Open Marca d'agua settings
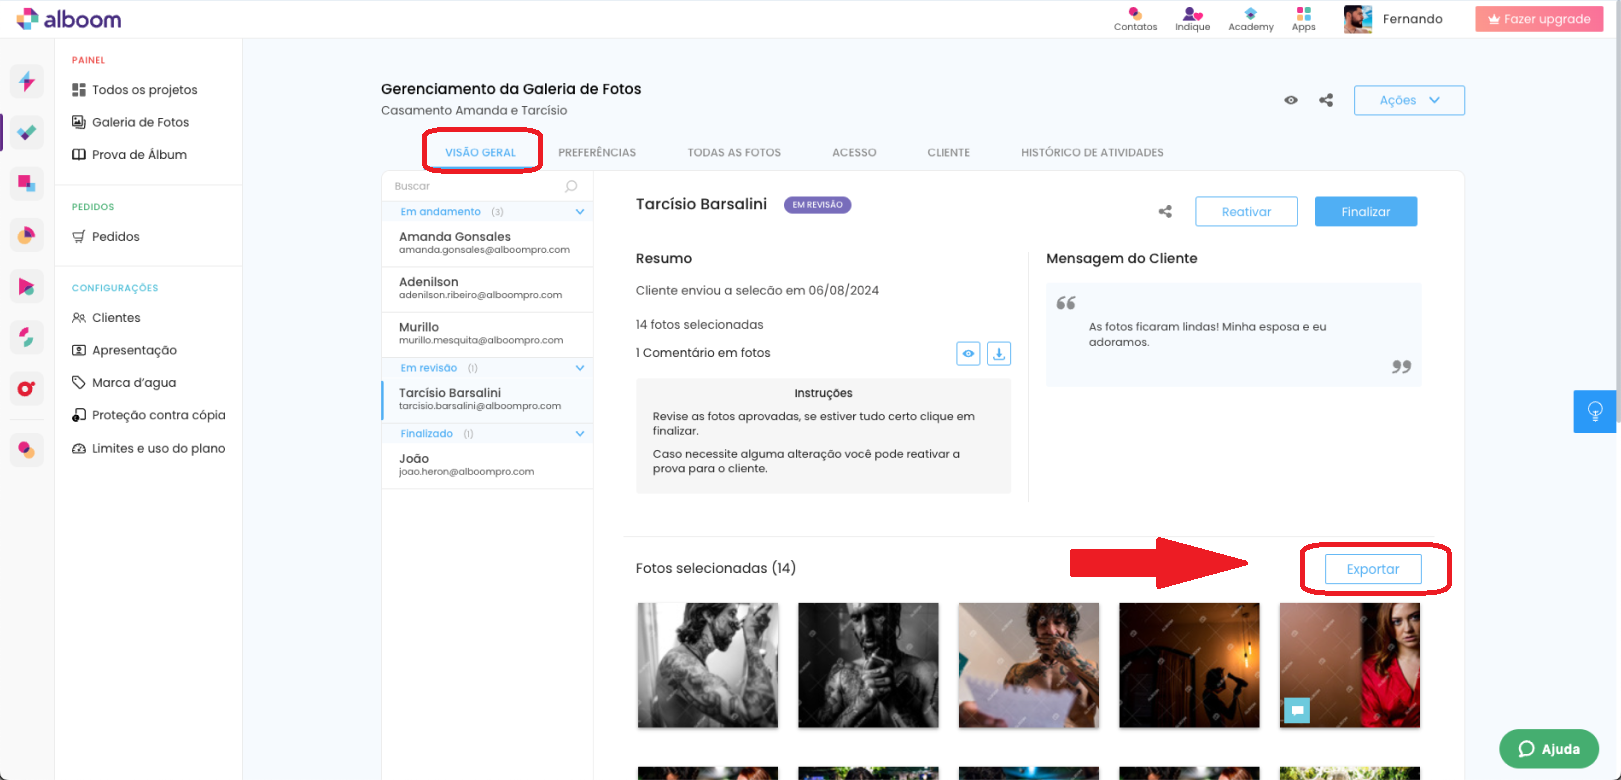The image size is (1621, 780). coord(124,383)
